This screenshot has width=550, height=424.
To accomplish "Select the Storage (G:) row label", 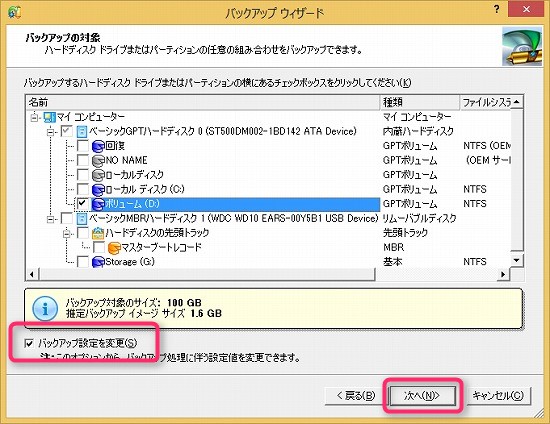I will pyautogui.click(x=130, y=262).
